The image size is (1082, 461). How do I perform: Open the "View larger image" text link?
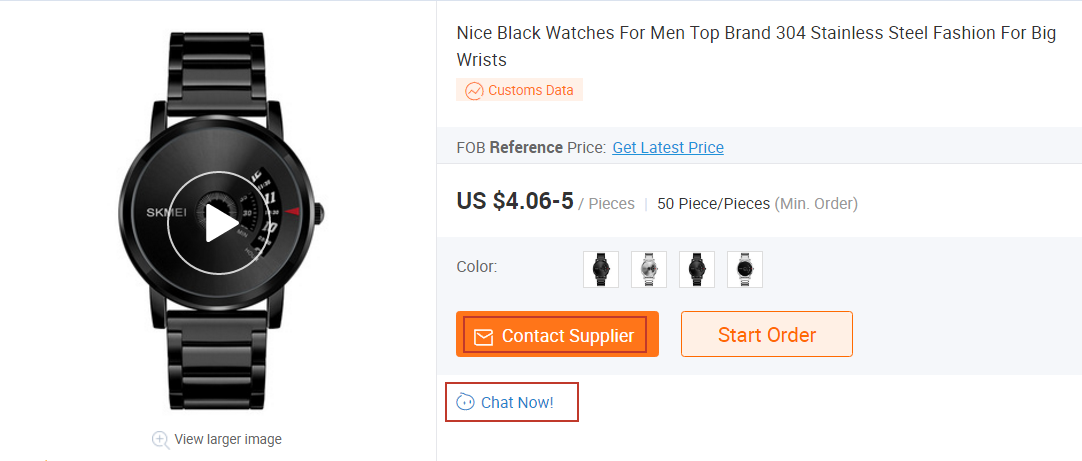pyautogui.click(x=228, y=439)
